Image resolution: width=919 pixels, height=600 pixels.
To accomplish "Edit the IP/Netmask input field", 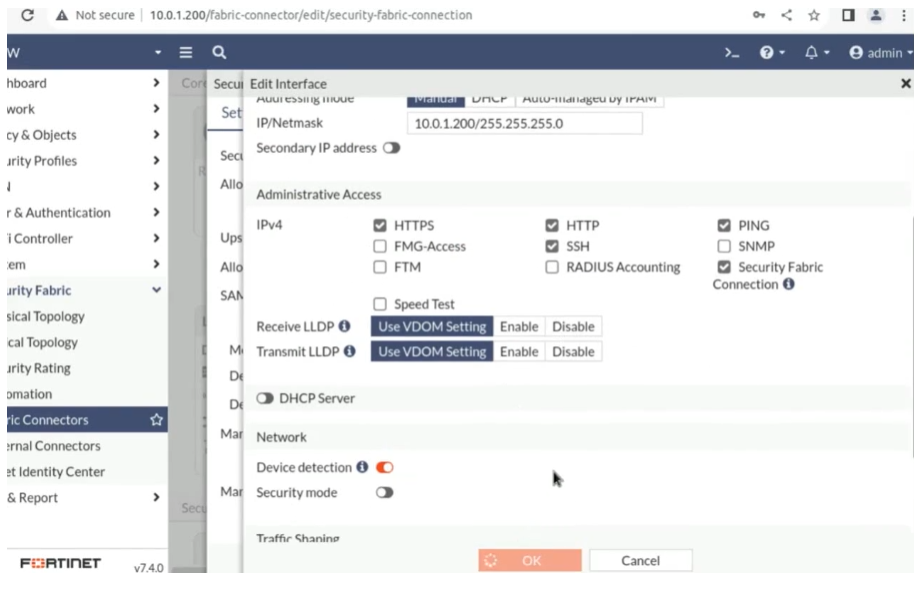I will pyautogui.click(x=525, y=124).
